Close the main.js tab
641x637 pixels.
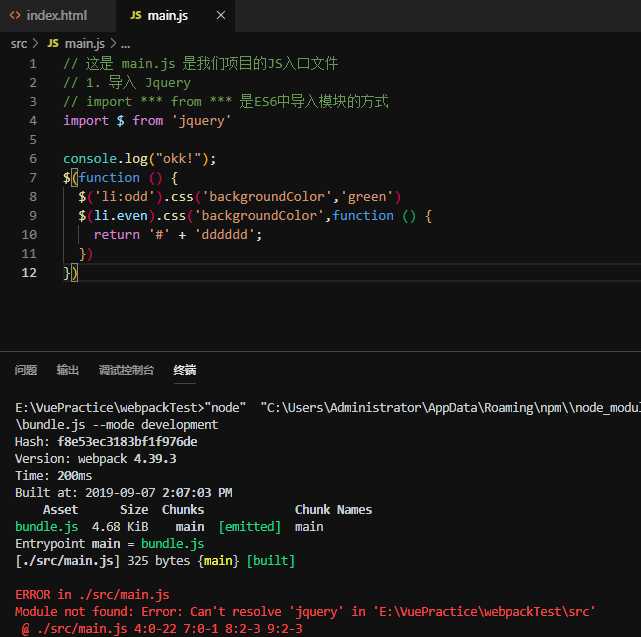[221, 16]
